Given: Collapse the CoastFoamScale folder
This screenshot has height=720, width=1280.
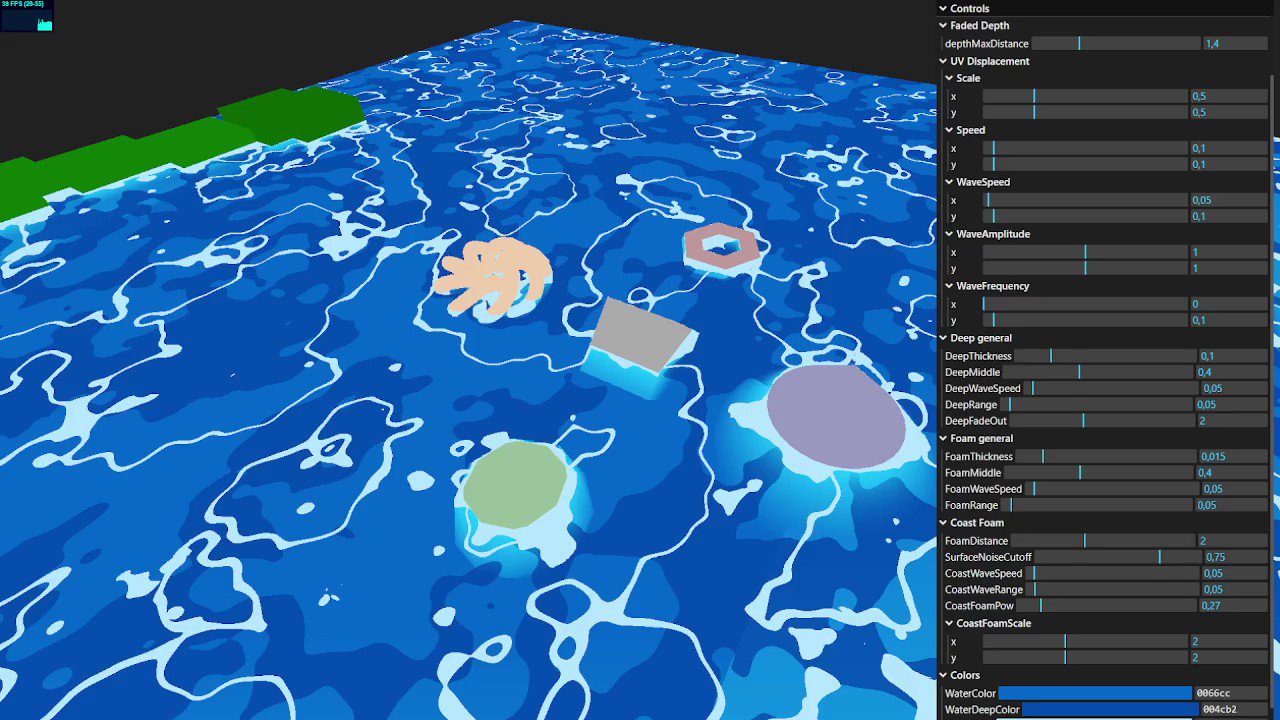Looking at the screenshot, I should point(948,623).
